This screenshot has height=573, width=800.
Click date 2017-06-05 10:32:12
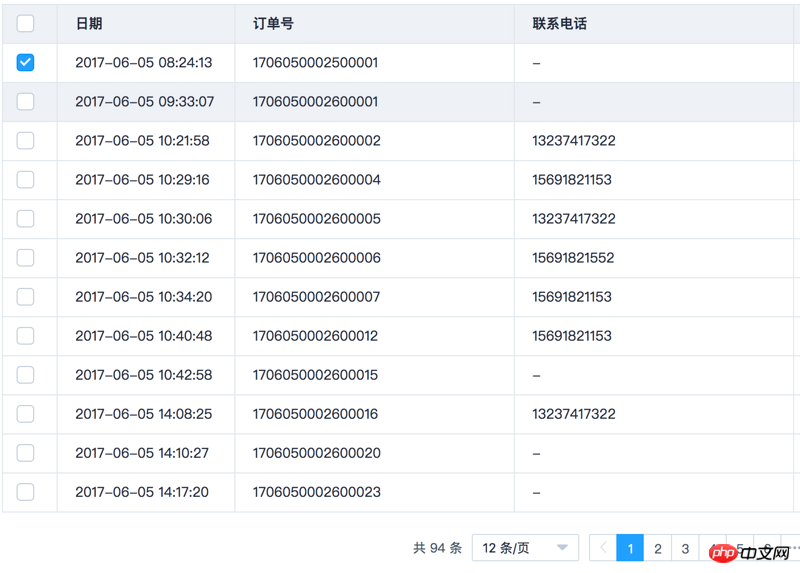142,258
